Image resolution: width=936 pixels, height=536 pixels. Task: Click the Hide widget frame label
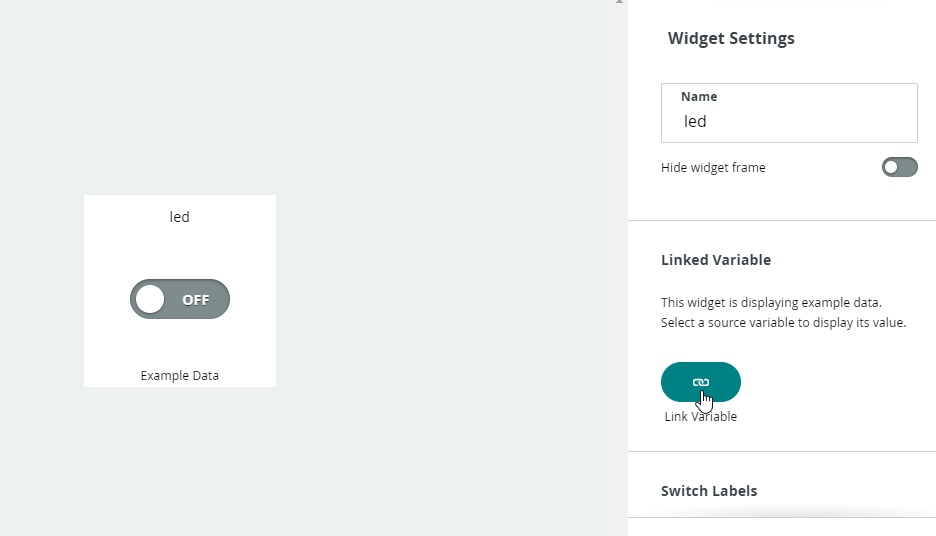(713, 168)
